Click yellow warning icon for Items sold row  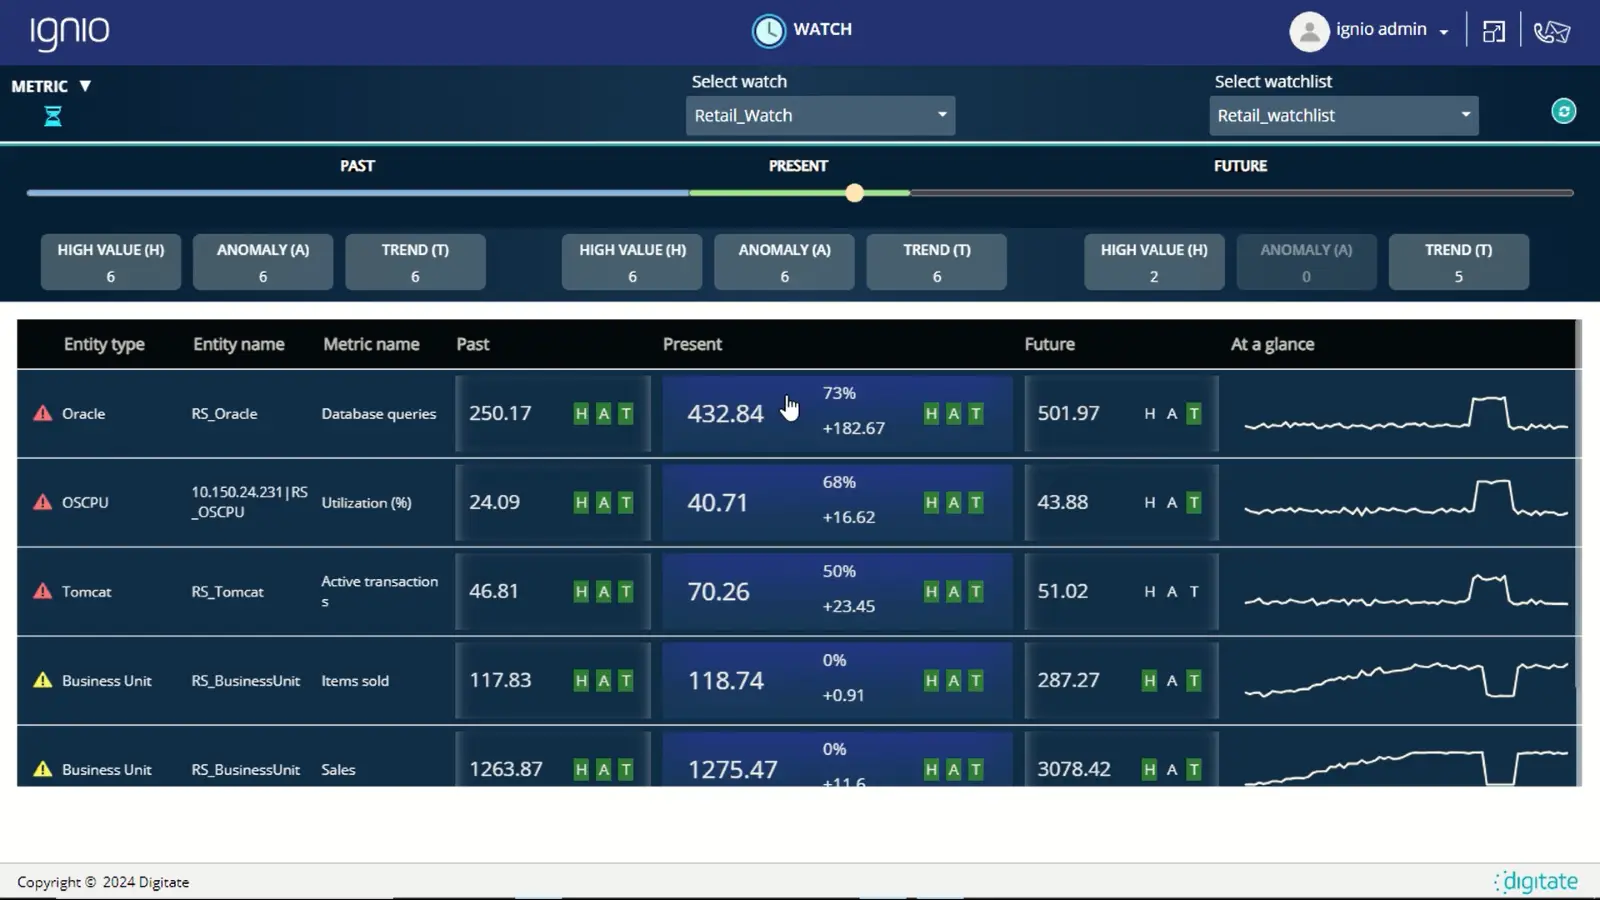tap(42, 680)
